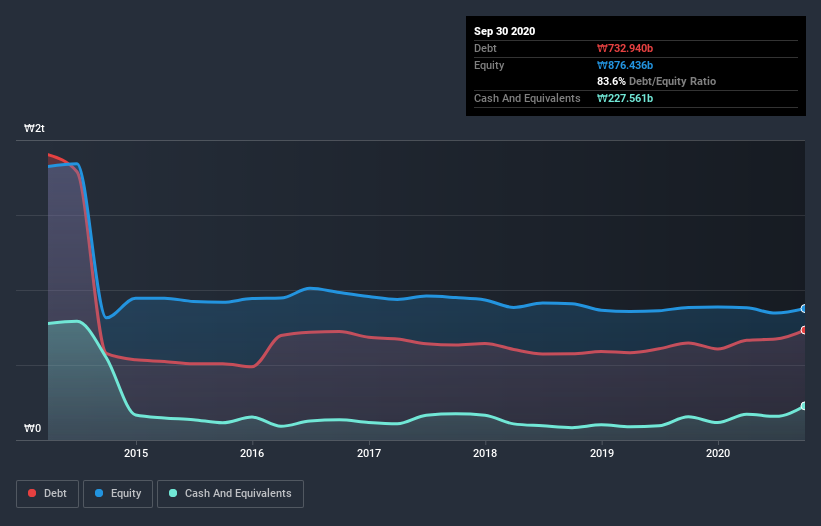Click the 2016 x-axis label
The image size is (821, 526).
pyautogui.click(x=252, y=453)
